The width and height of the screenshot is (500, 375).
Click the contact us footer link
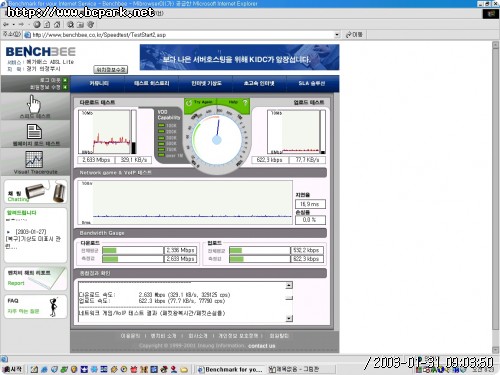click(x=262, y=346)
